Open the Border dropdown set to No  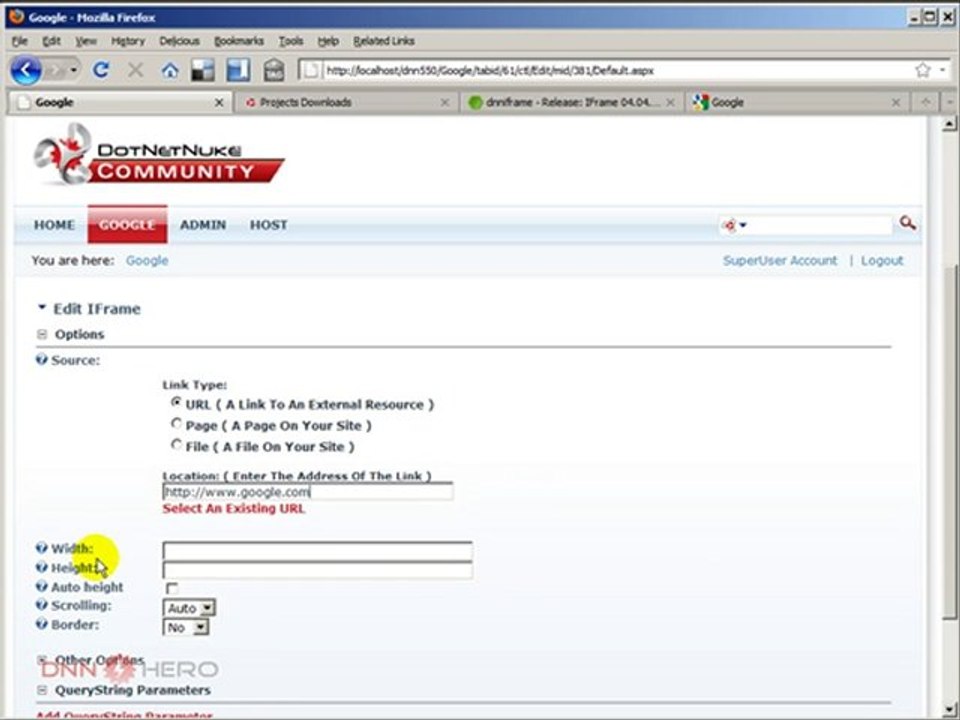pyautogui.click(x=186, y=628)
